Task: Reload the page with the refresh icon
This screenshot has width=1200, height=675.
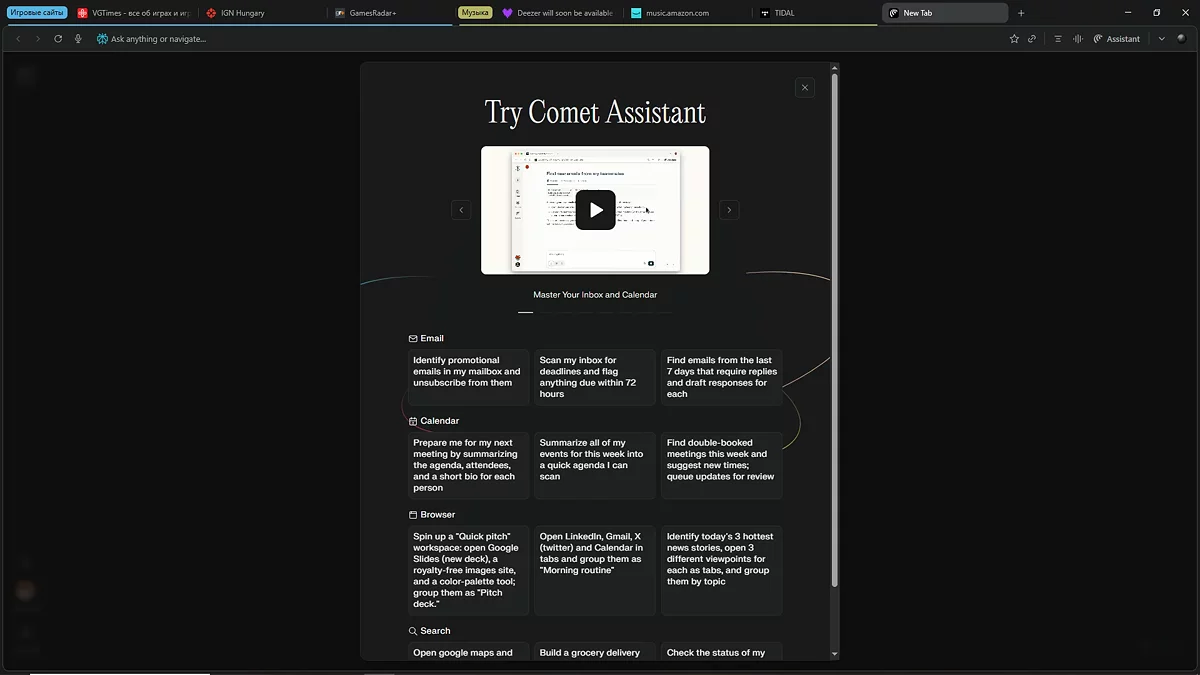Action: [58, 39]
